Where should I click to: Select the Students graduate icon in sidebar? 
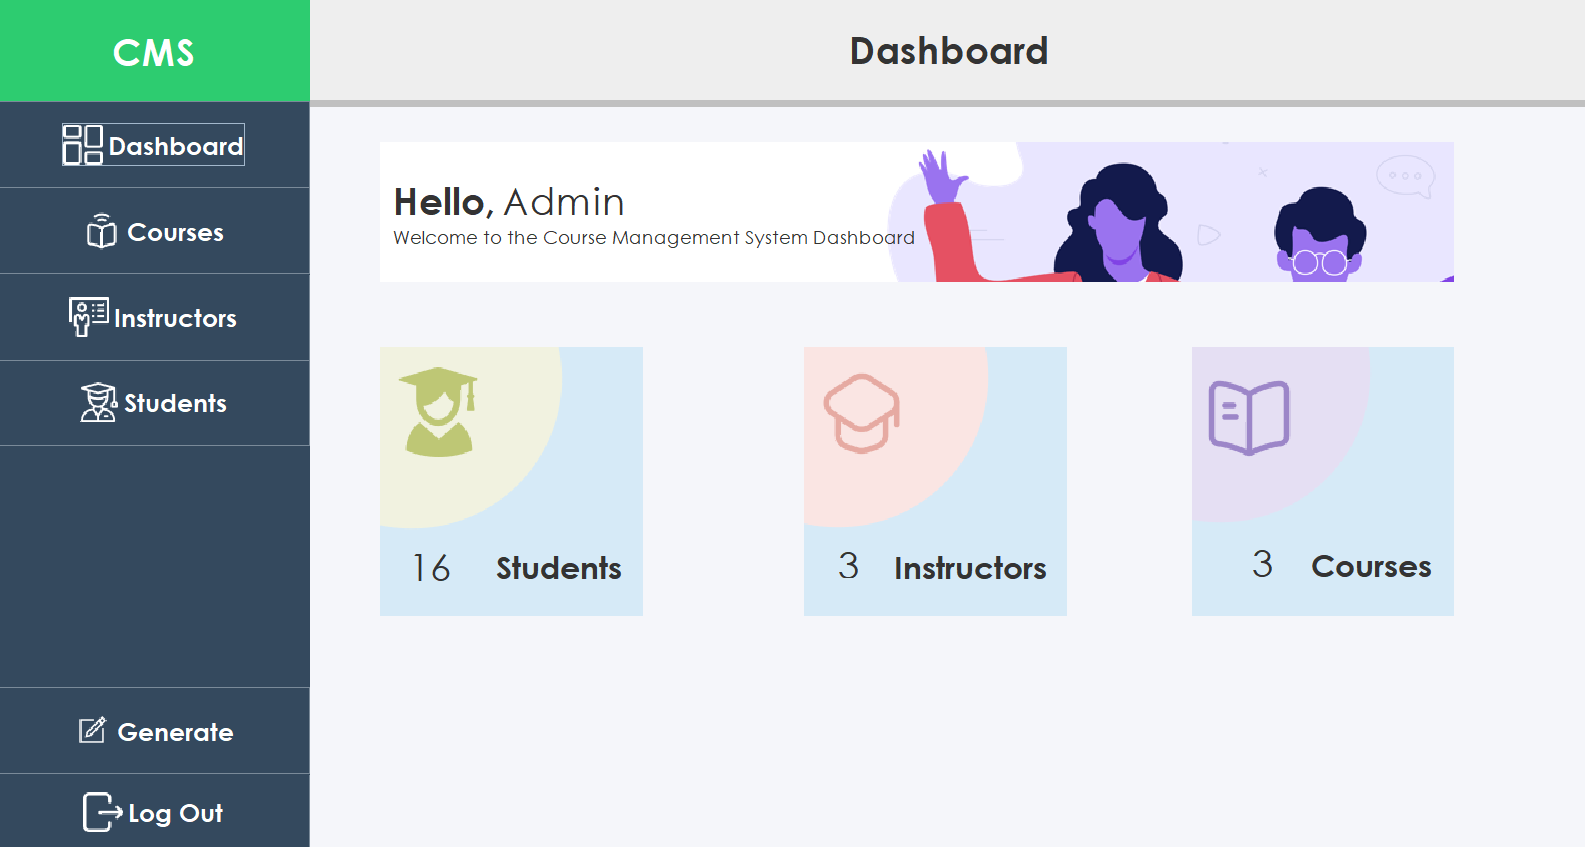pos(96,402)
